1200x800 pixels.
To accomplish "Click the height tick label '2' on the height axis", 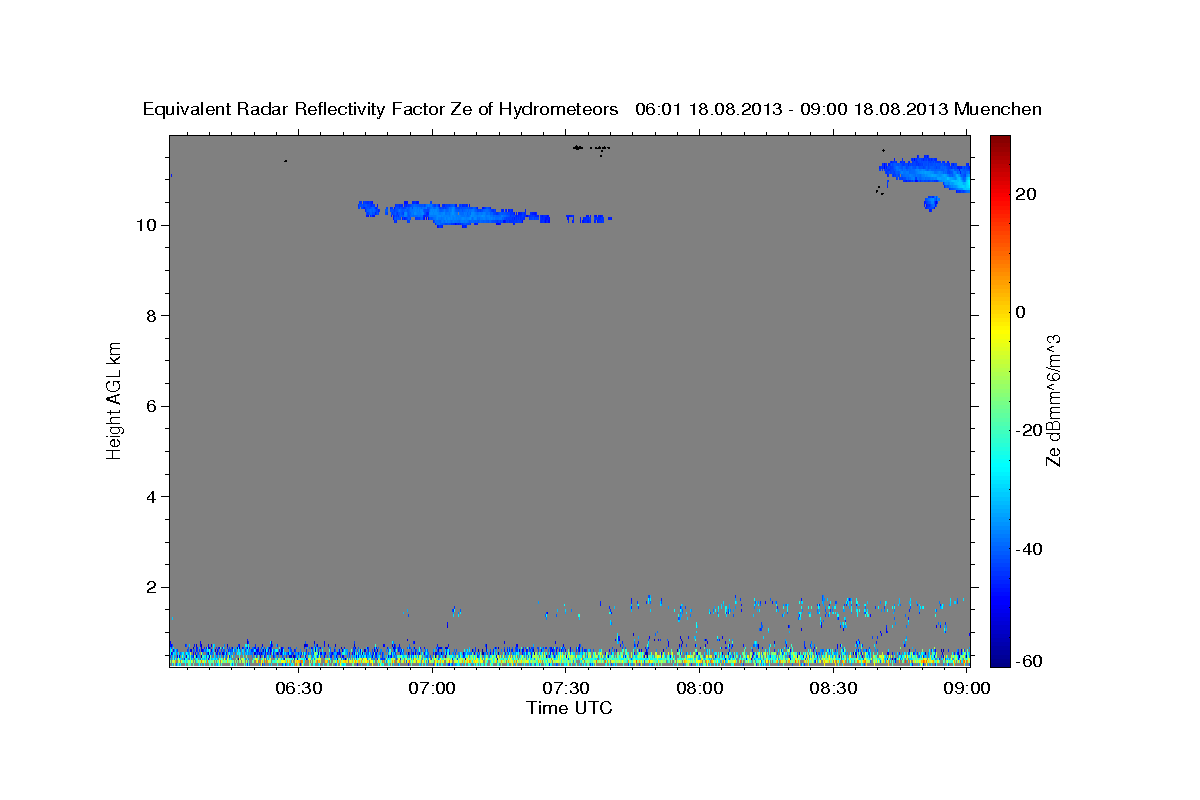I will [x=152, y=587].
